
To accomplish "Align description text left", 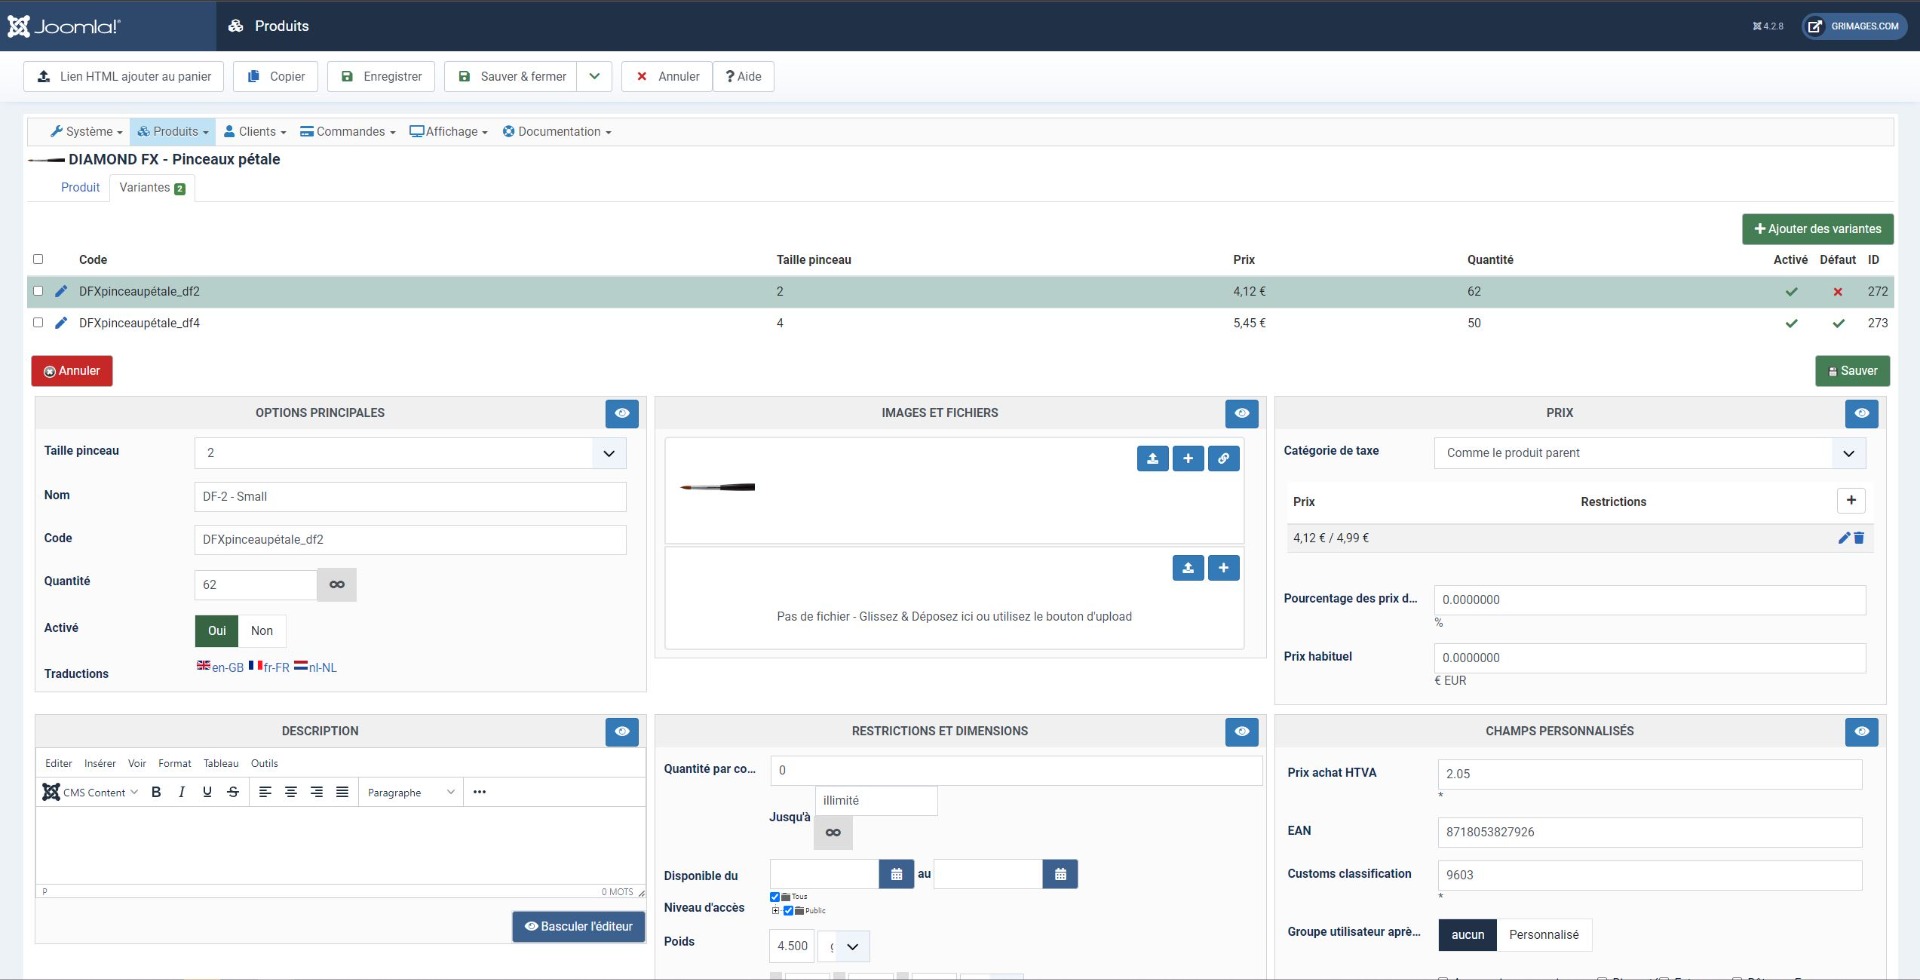I will (x=265, y=792).
